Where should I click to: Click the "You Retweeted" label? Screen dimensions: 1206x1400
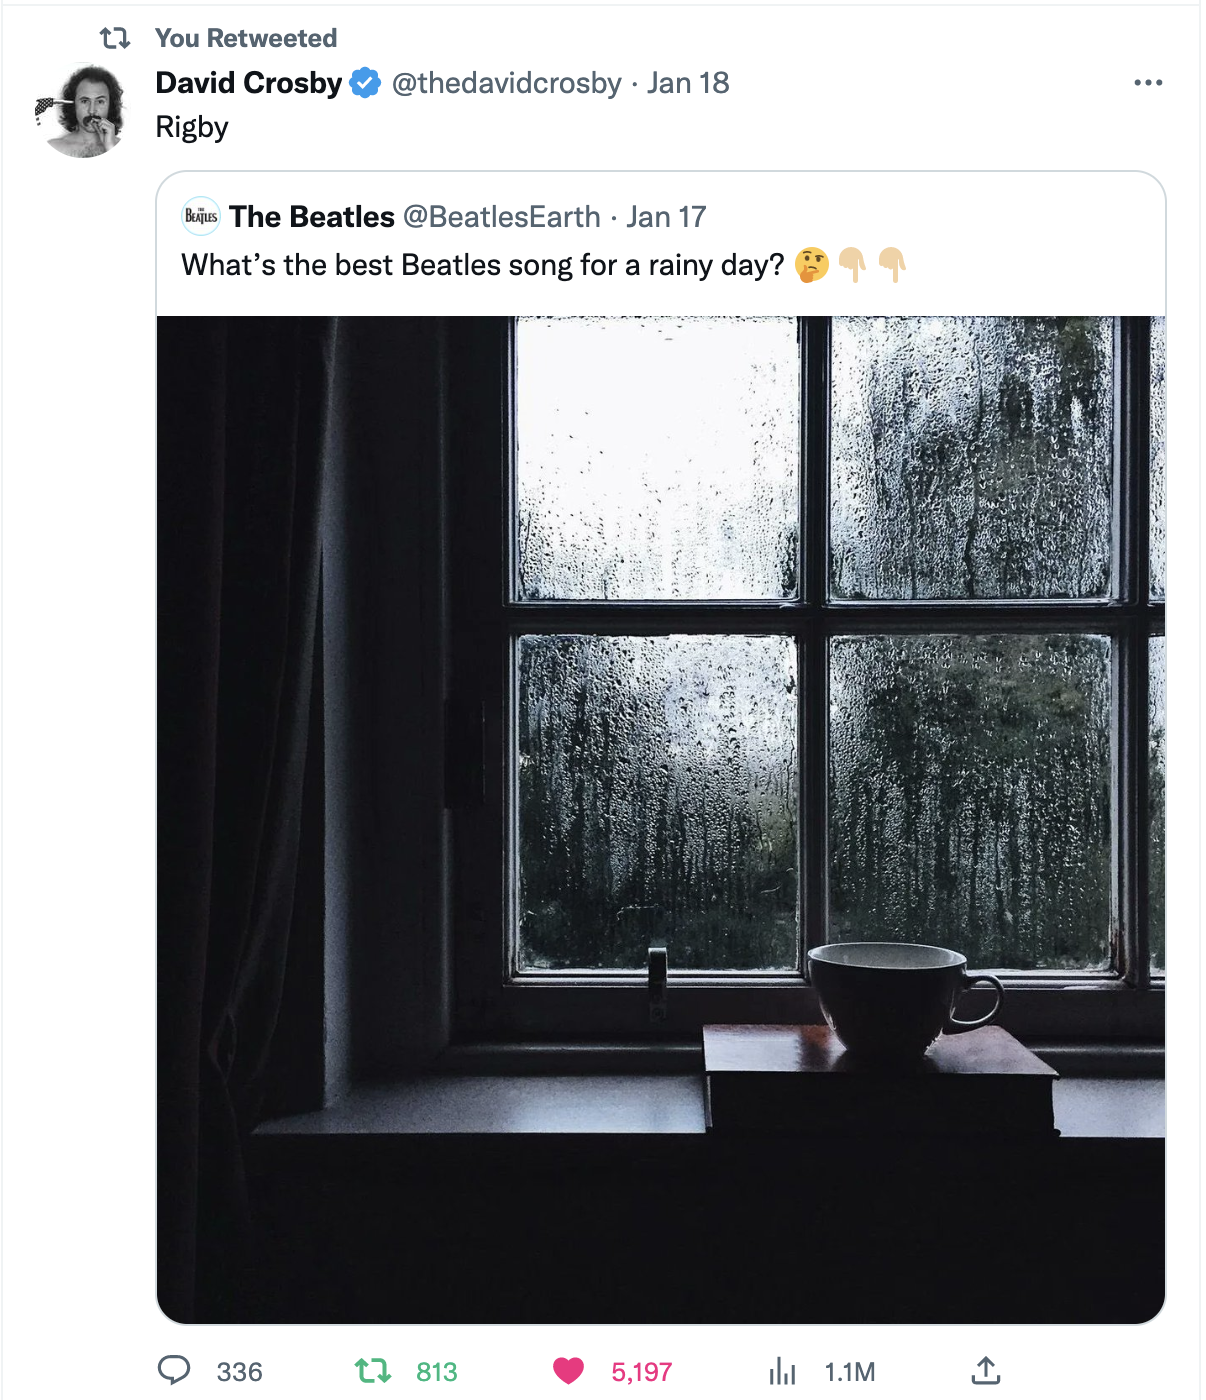(x=246, y=38)
